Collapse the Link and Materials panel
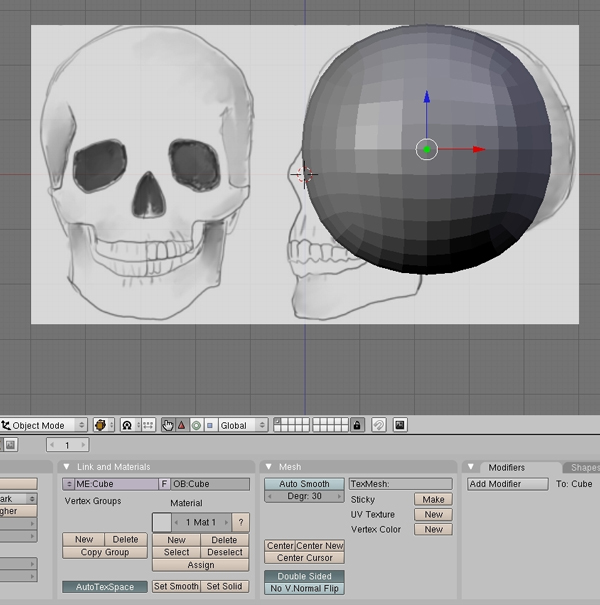 (66, 467)
